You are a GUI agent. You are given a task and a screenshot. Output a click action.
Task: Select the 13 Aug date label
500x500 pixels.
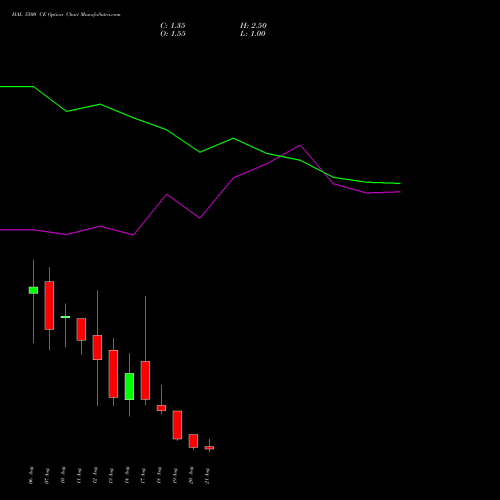111,476
